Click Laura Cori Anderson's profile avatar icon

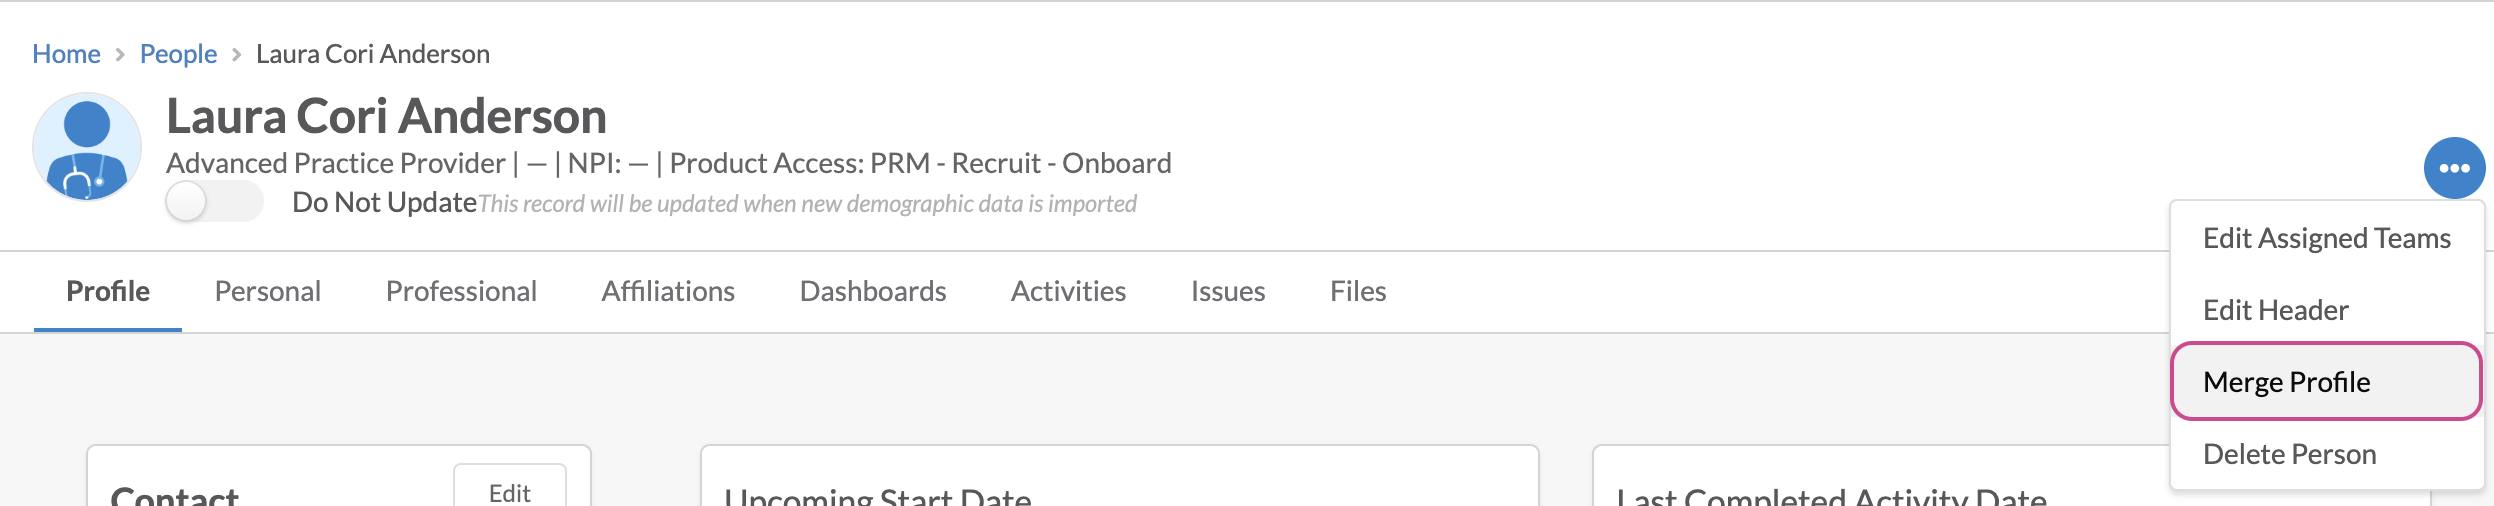tap(87, 147)
